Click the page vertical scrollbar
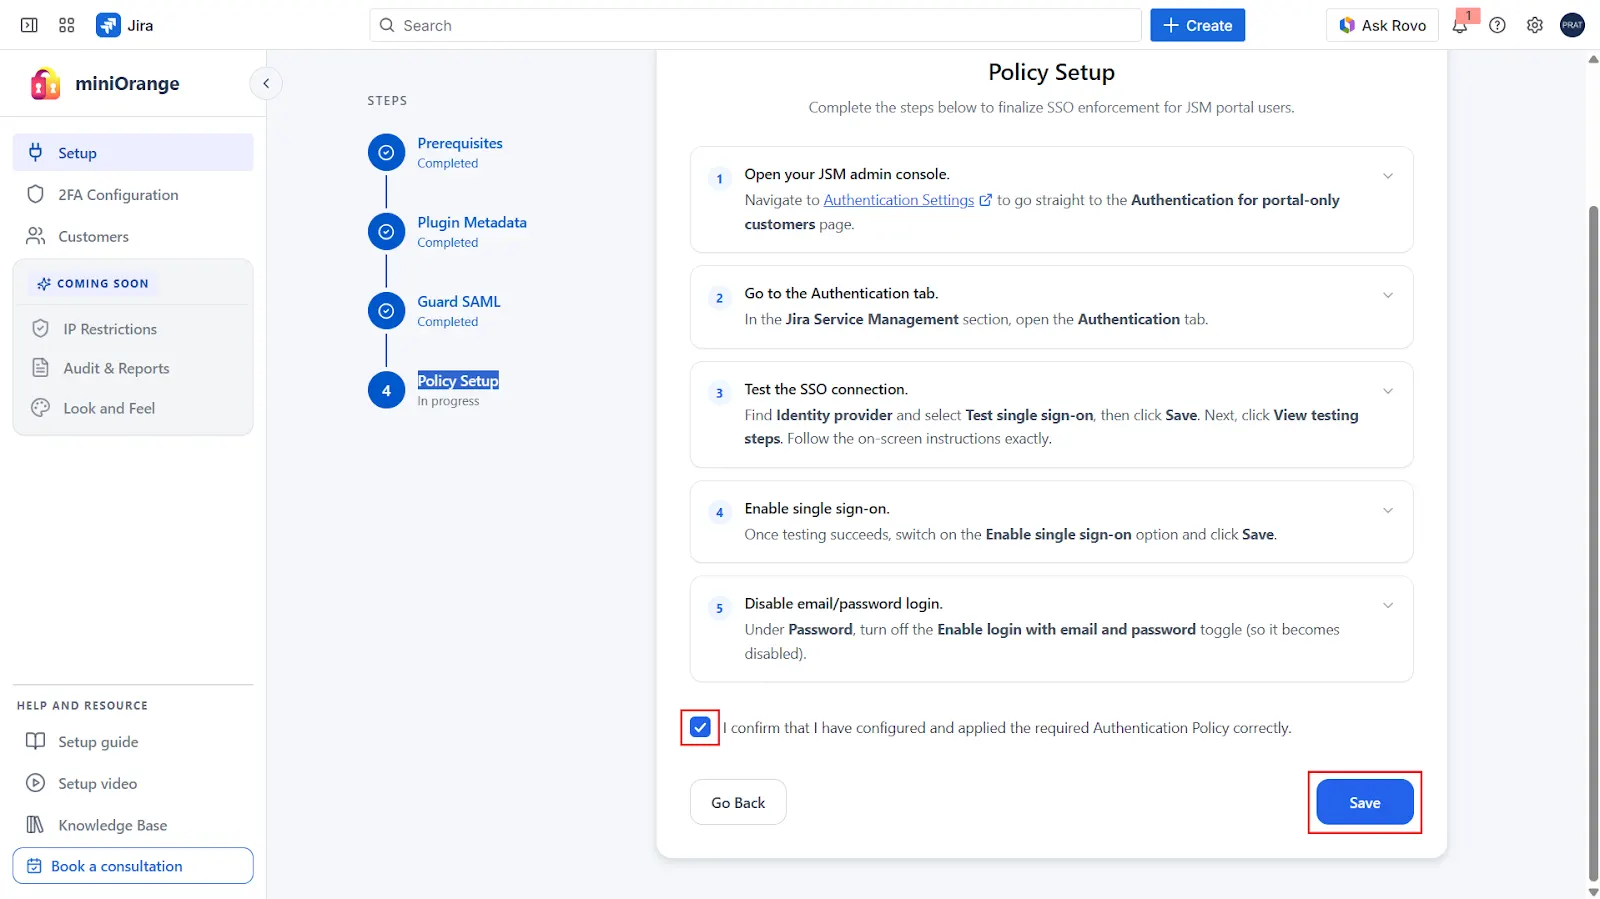This screenshot has height=899, width=1600. (1593, 545)
